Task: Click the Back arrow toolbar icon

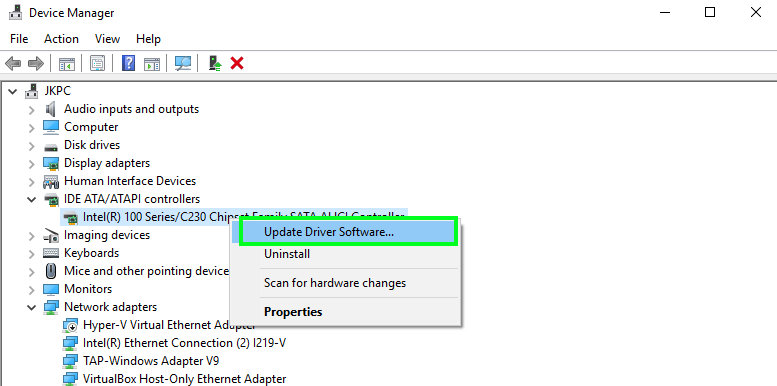Action: 13,63
